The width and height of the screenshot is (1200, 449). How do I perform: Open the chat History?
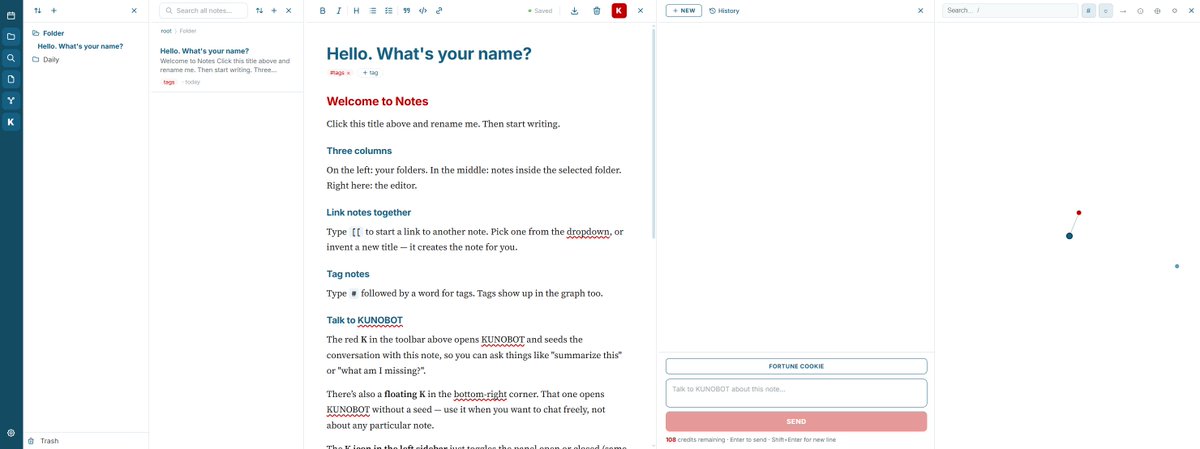click(x=724, y=10)
